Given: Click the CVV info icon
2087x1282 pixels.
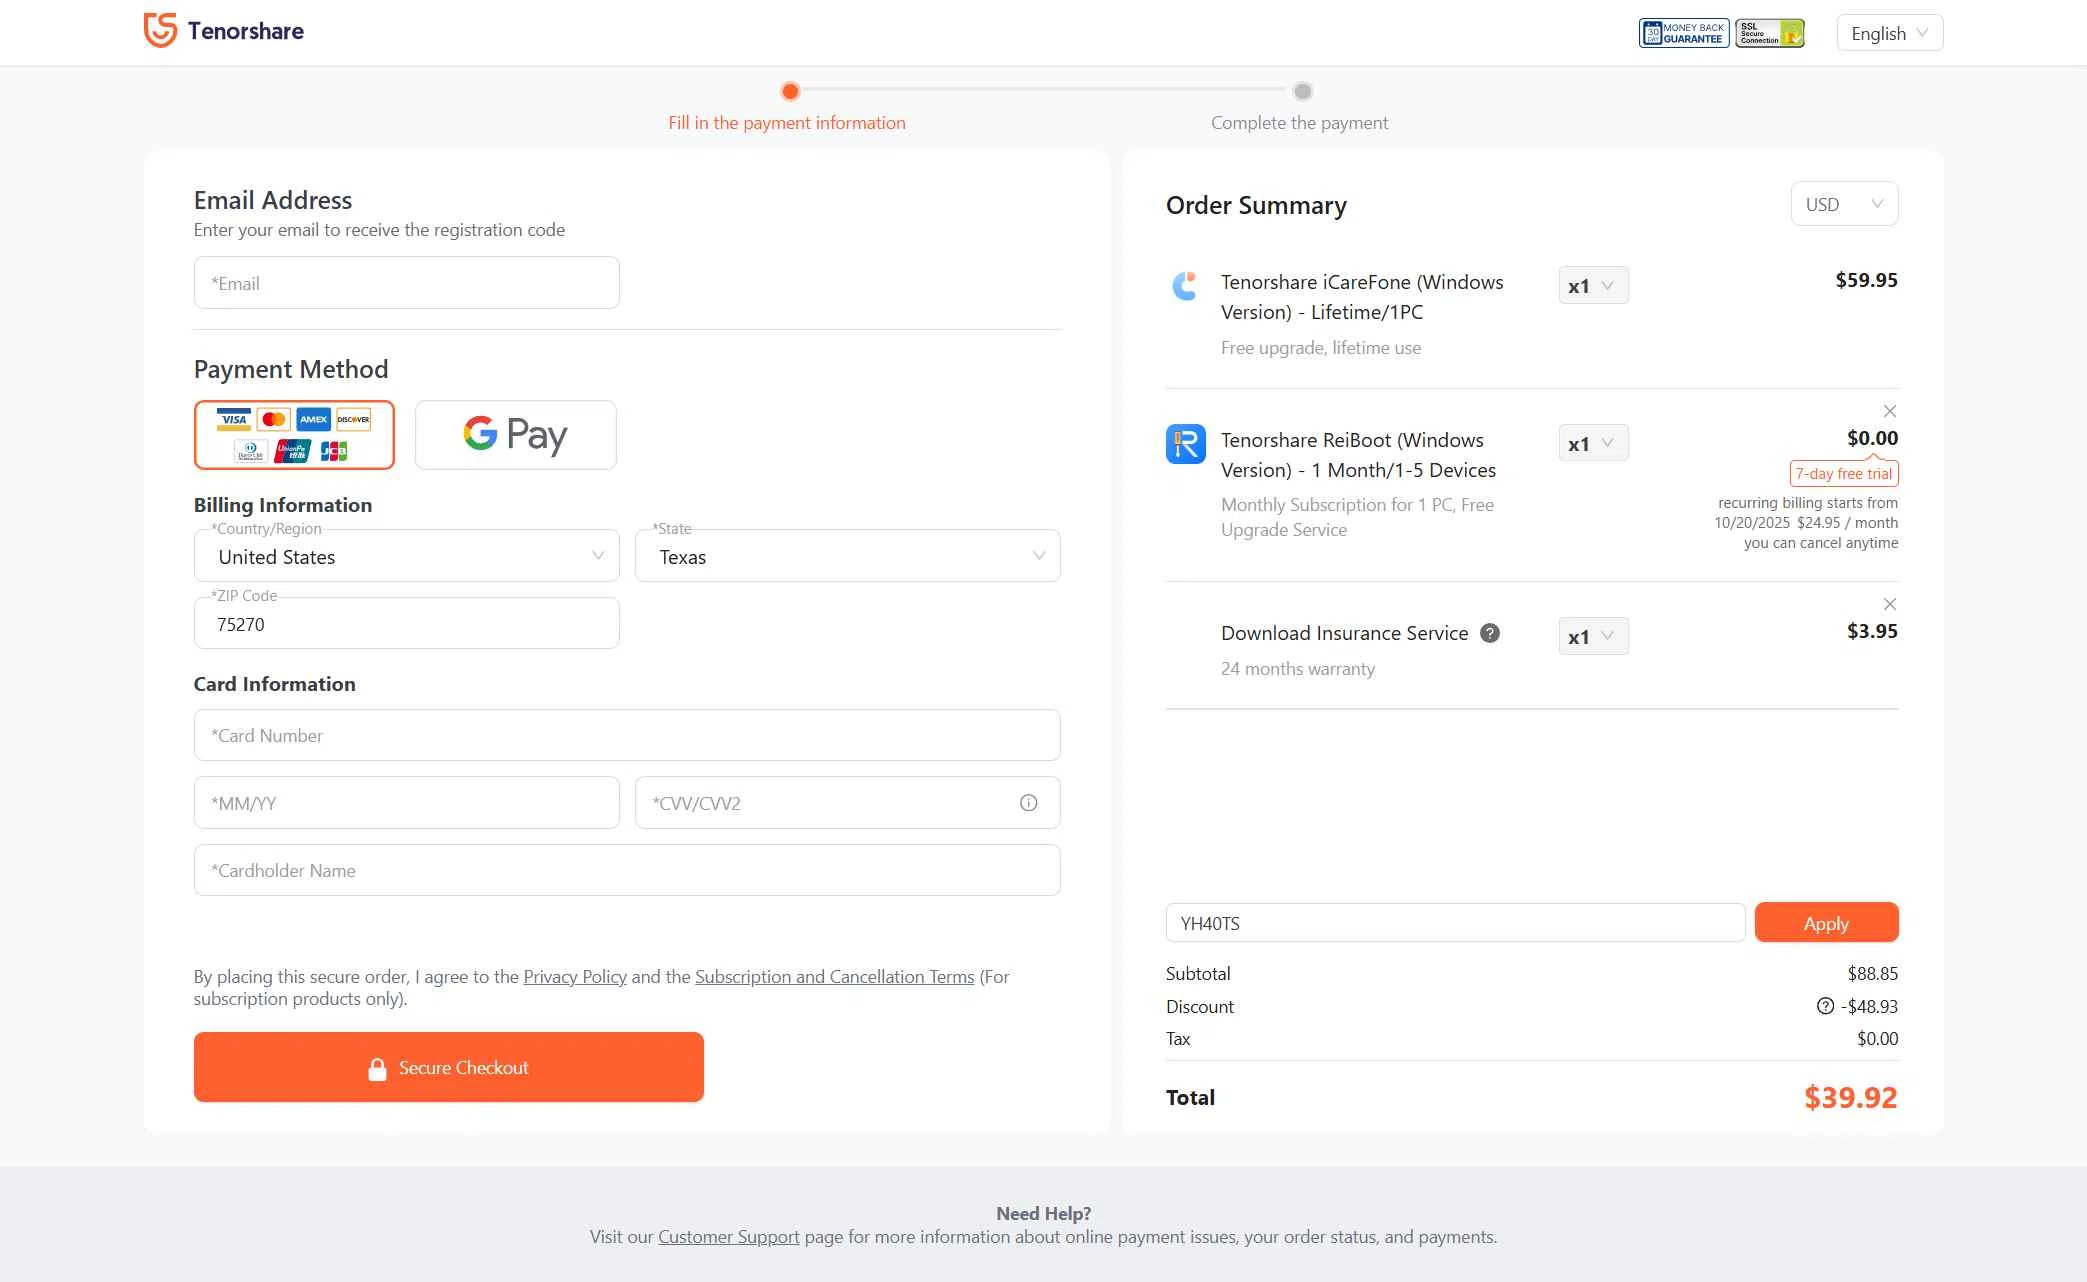Looking at the screenshot, I should [1028, 803].
